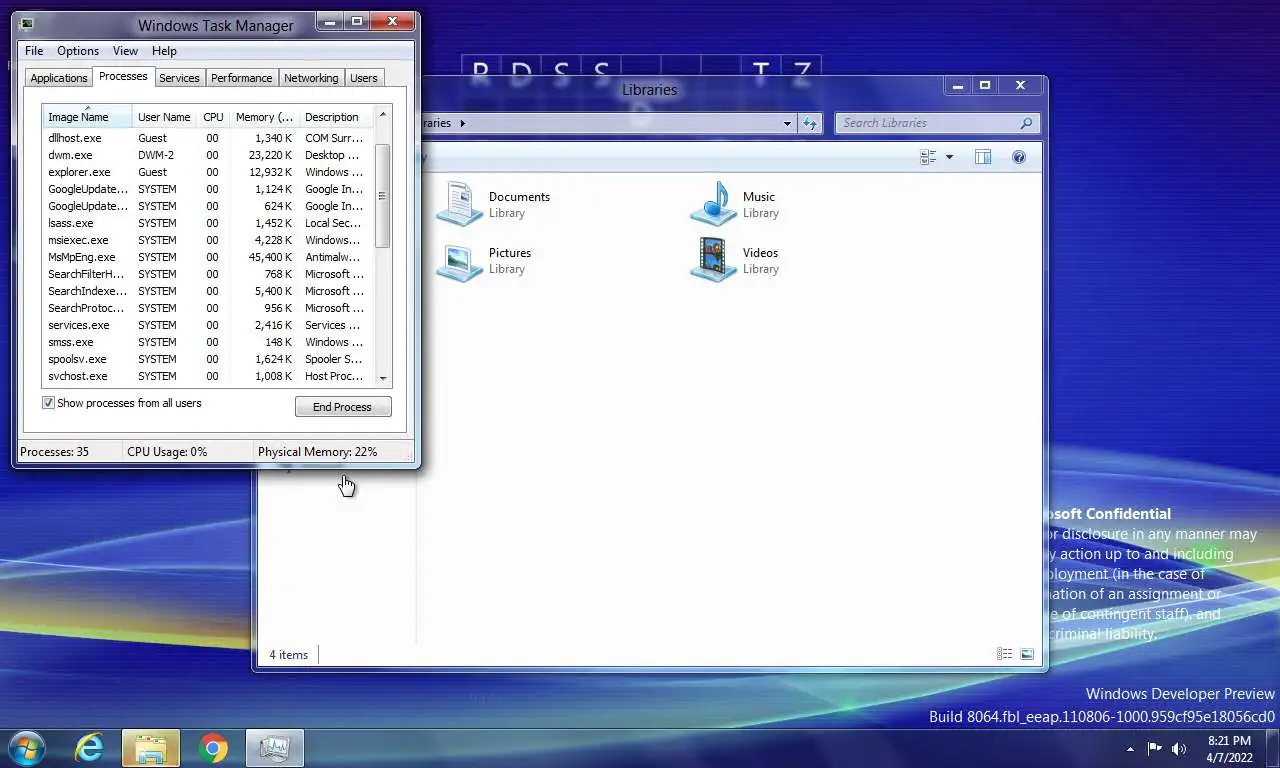Select the SearchIndexe... process row
This screenshot has height=768, width=1280.
208,291
